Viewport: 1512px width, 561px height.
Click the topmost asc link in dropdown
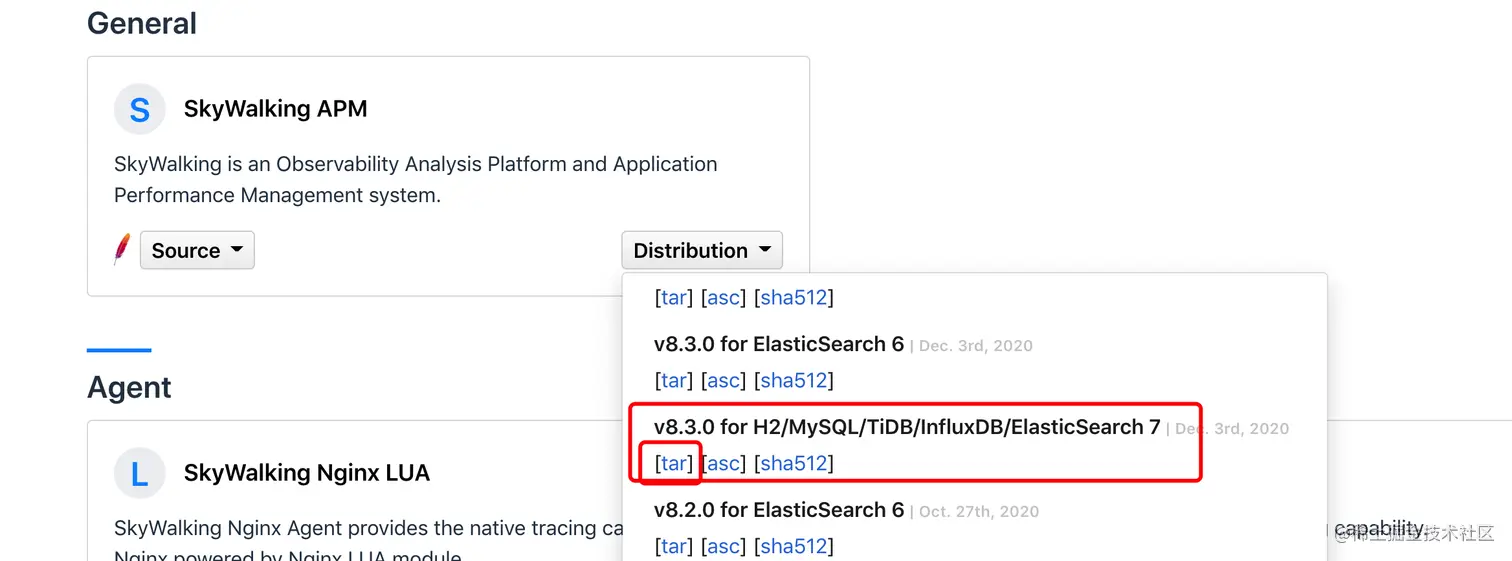pyautogui.click(x=724, y=297)
